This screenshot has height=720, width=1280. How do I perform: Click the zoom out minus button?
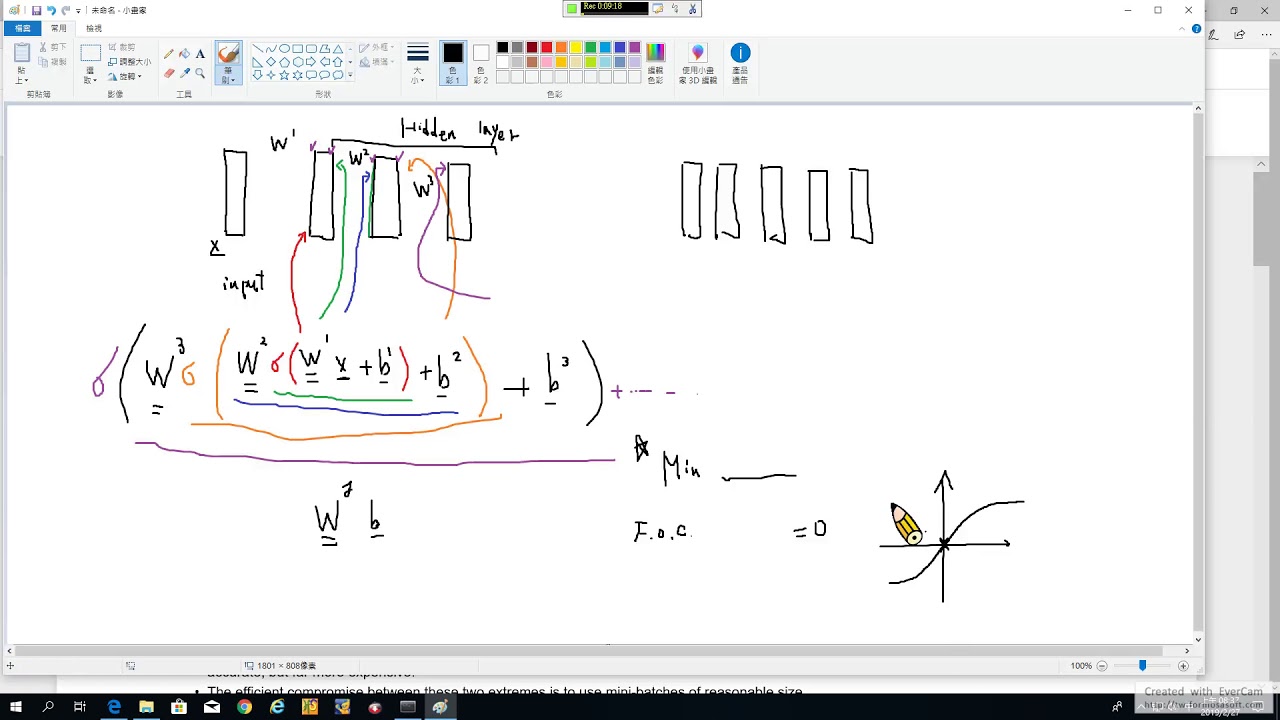click(1102, 665)
